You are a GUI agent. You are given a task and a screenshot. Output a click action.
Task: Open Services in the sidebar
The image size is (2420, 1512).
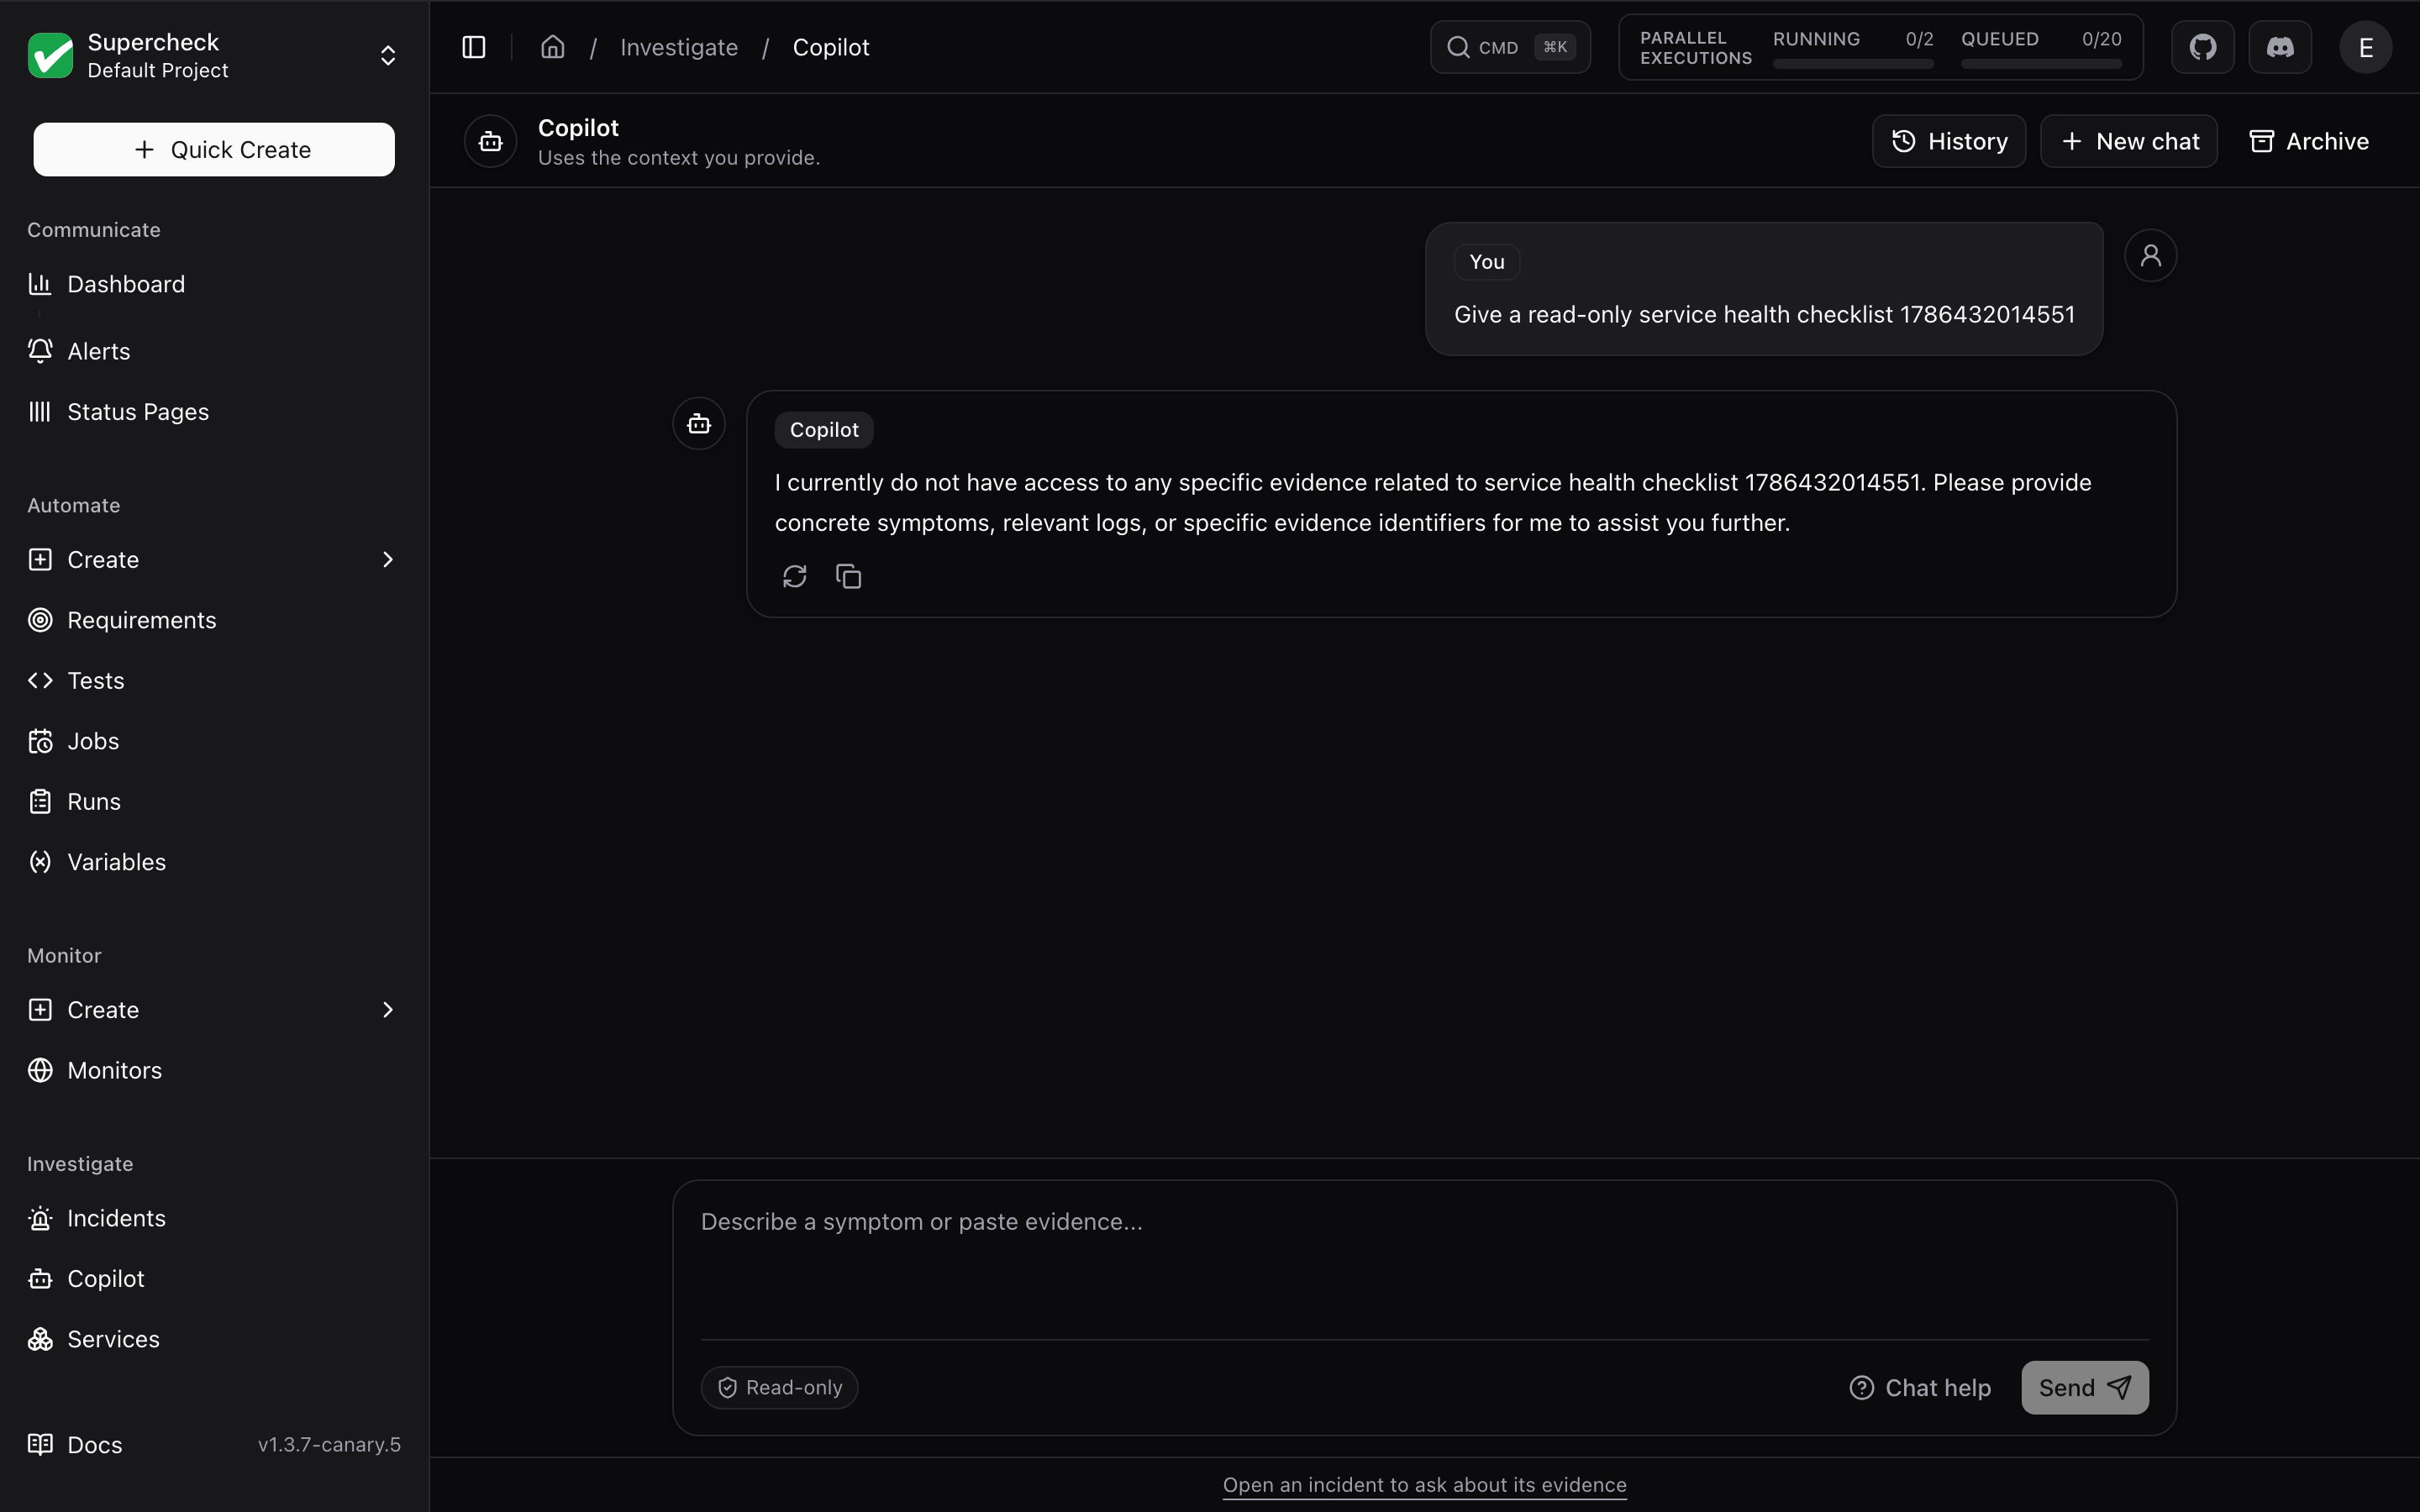[x=214, y=1339]
